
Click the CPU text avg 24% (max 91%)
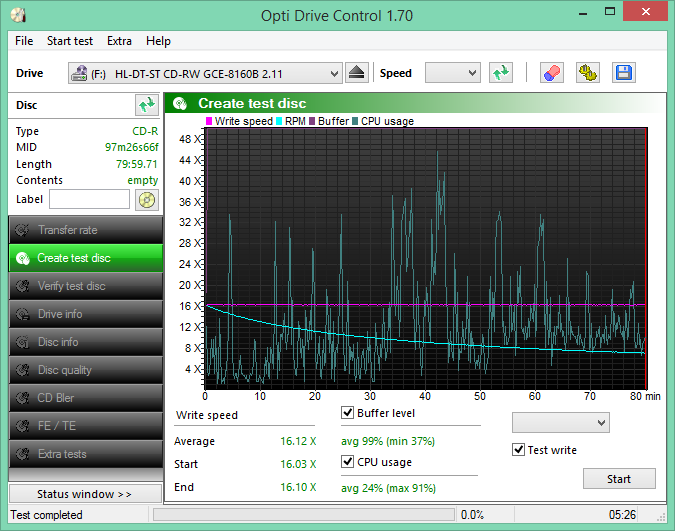388,488
